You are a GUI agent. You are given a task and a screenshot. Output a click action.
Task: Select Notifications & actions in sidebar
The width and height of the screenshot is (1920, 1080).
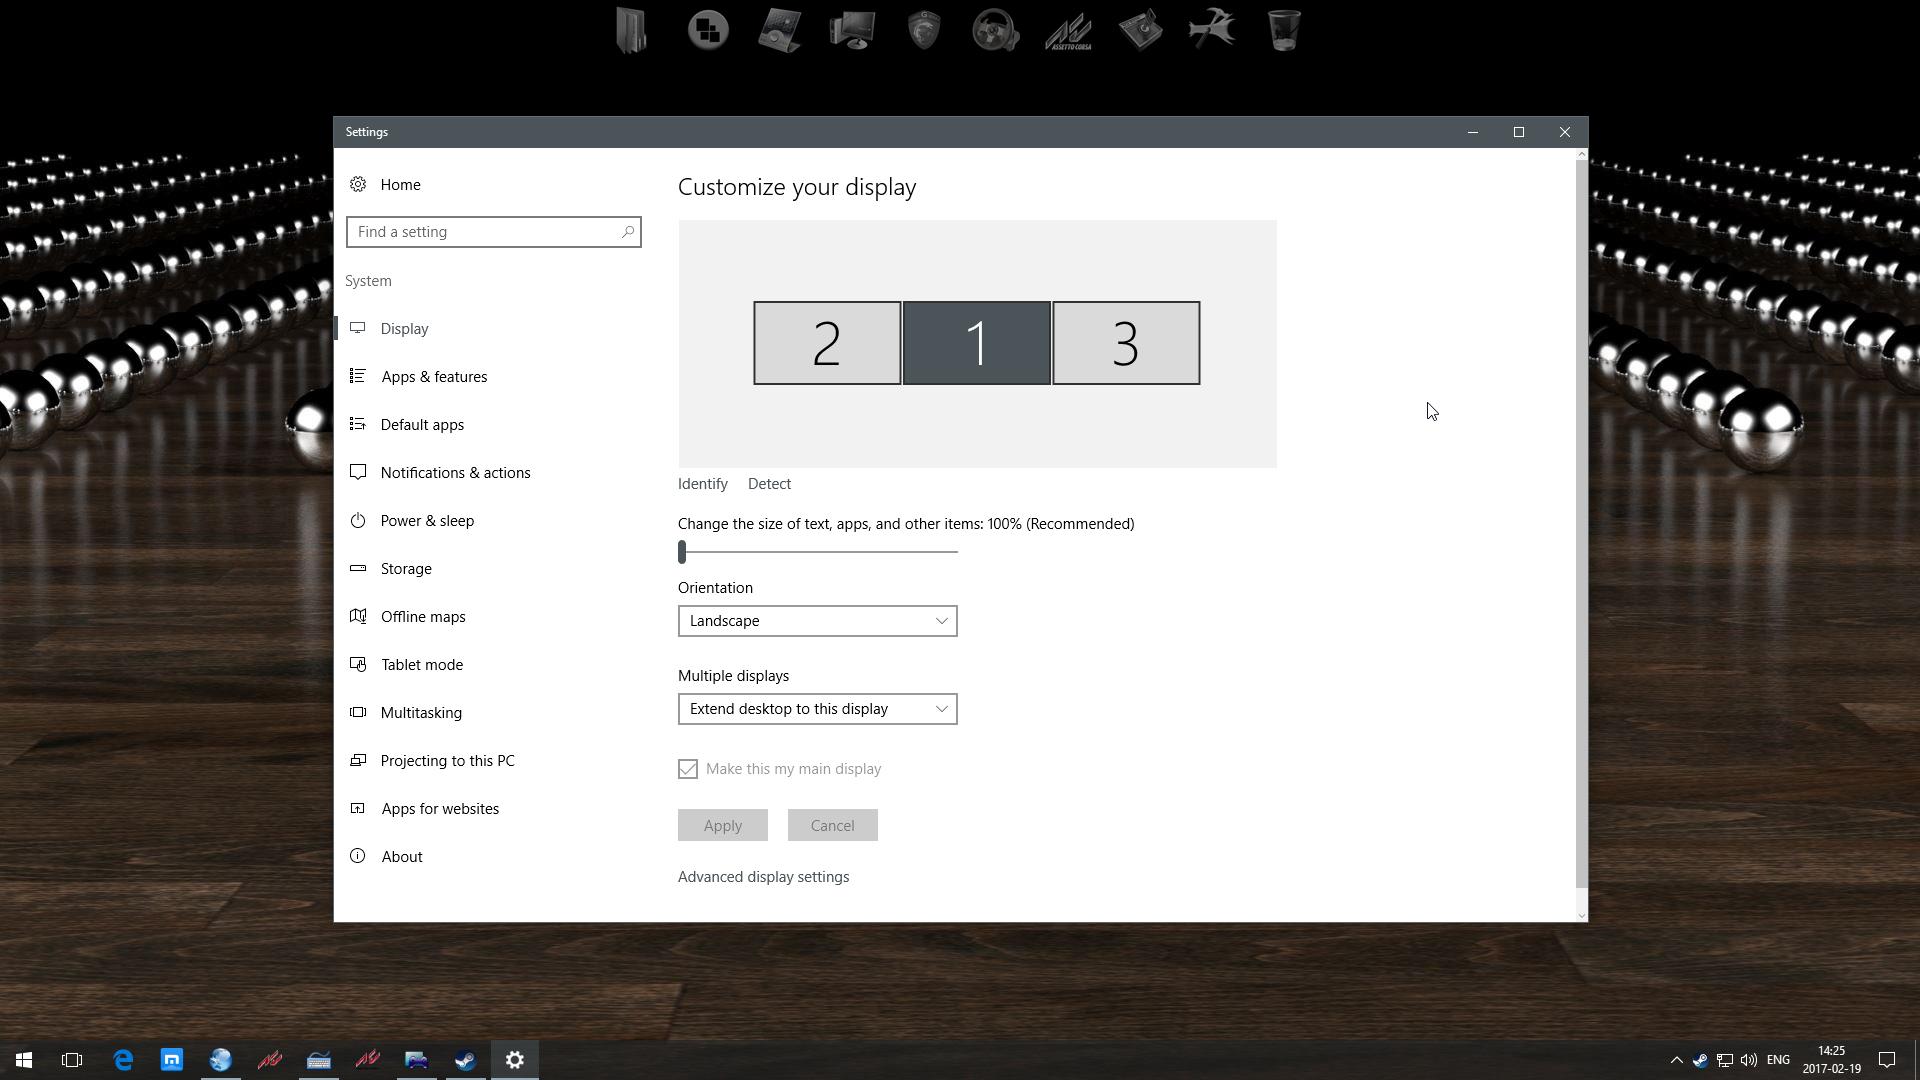pos(455,472)
